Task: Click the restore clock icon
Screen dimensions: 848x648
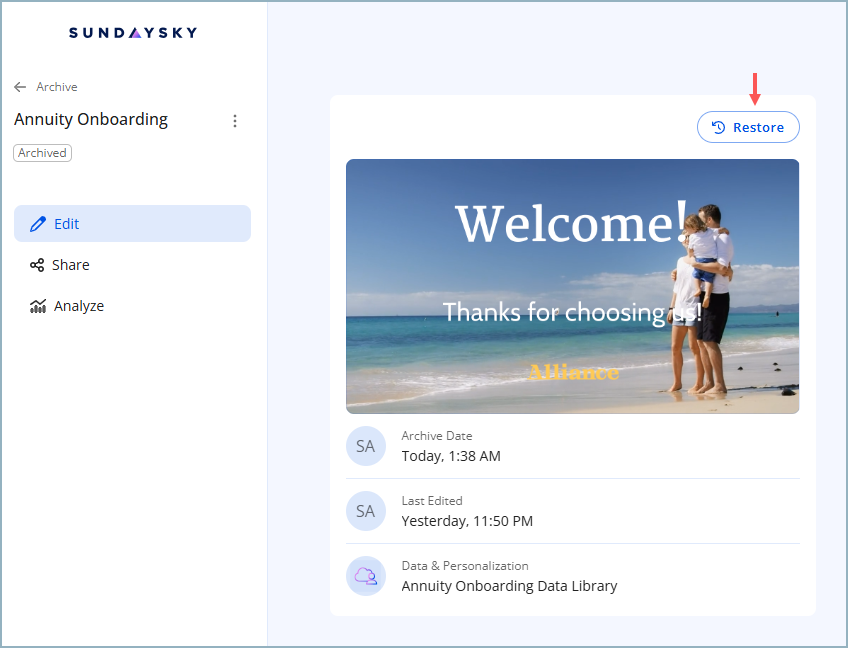Action: point(718,127)
